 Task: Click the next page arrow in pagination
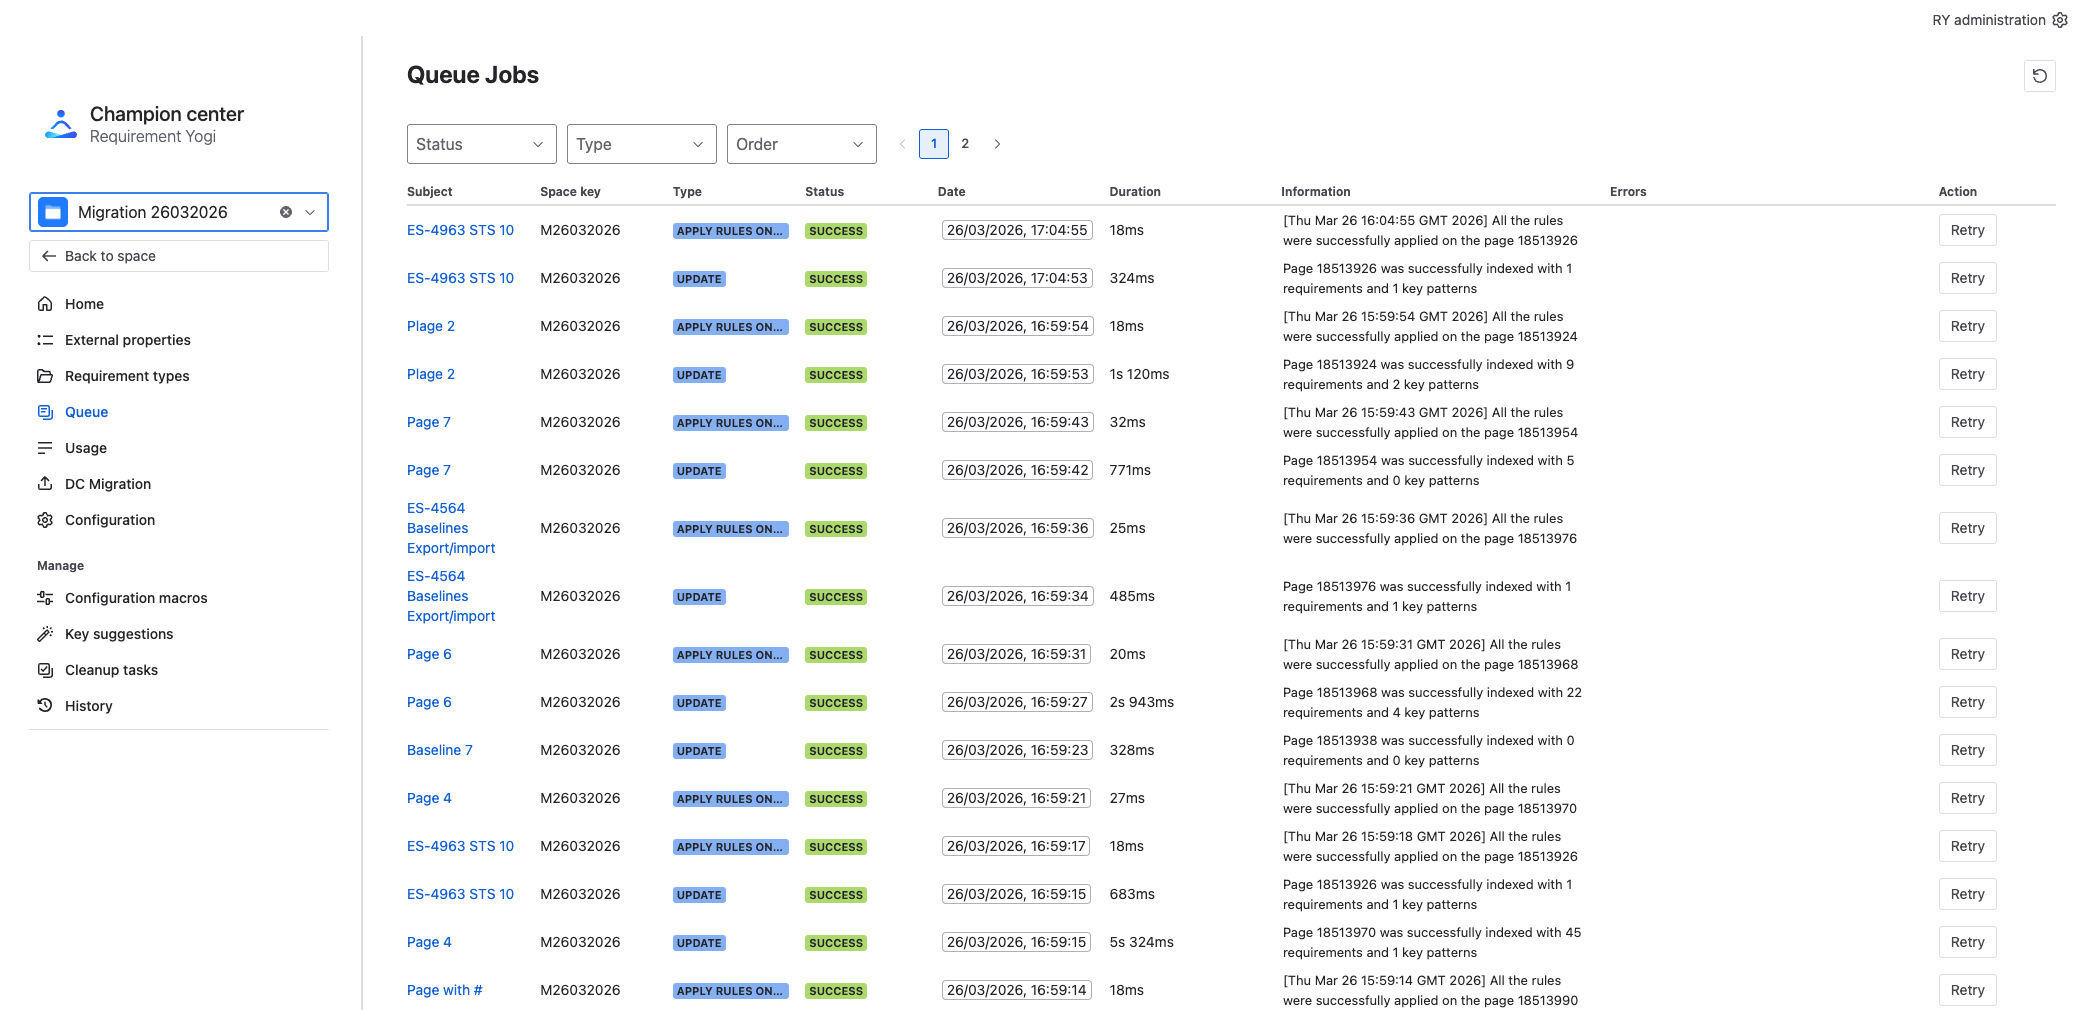[x=997, y=144]
